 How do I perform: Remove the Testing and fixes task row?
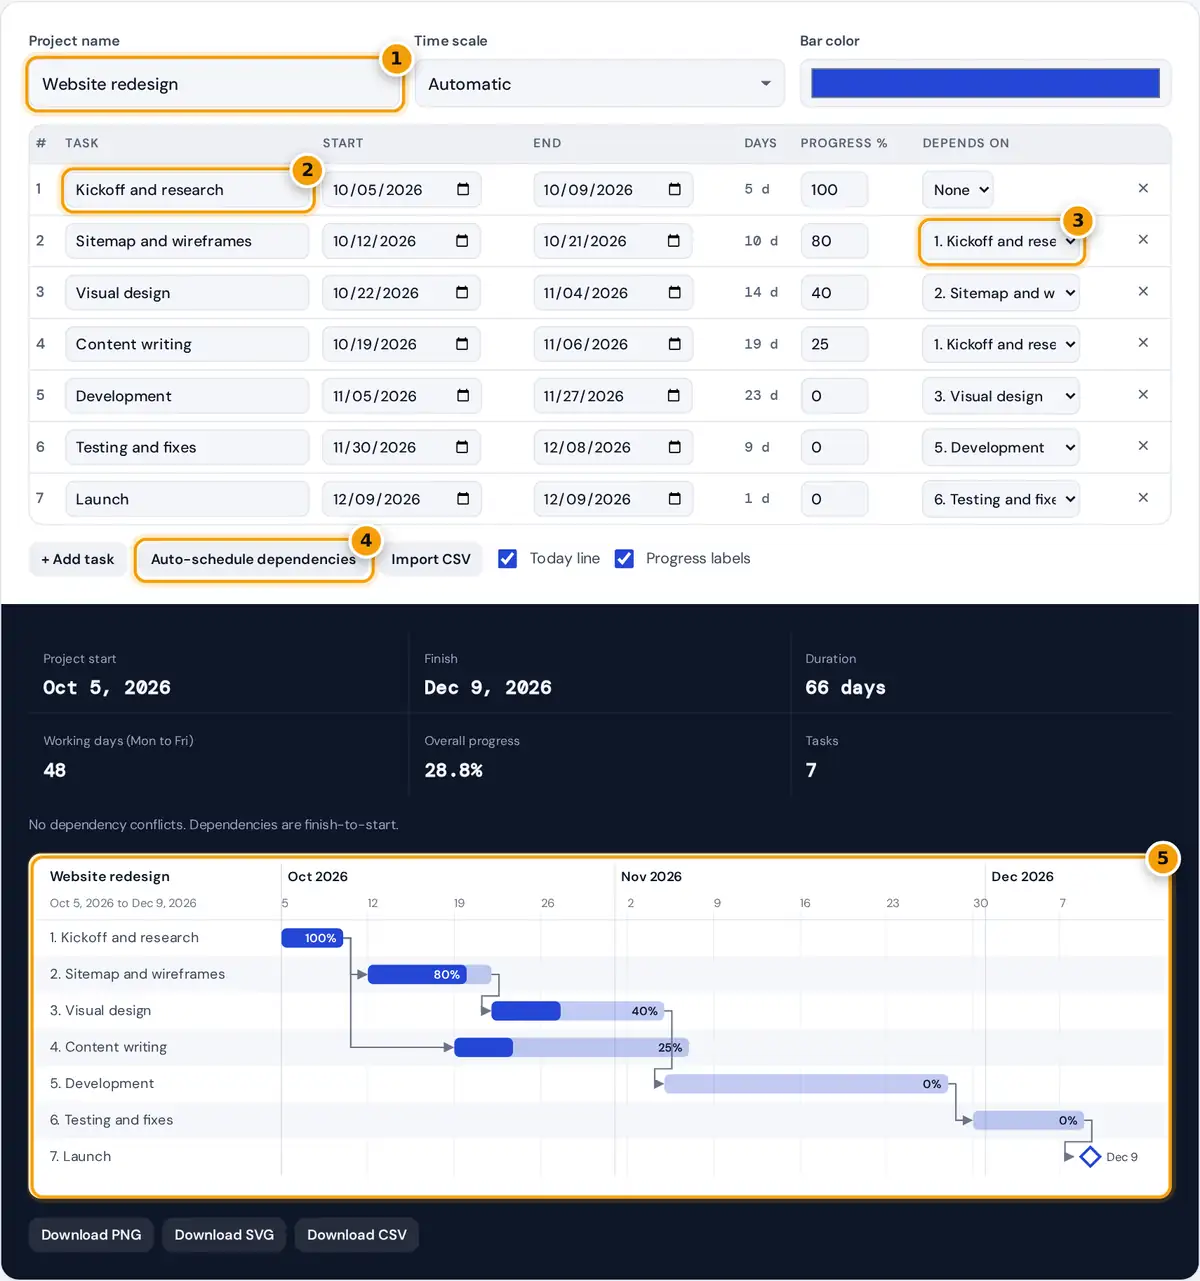coord(1143,446)
